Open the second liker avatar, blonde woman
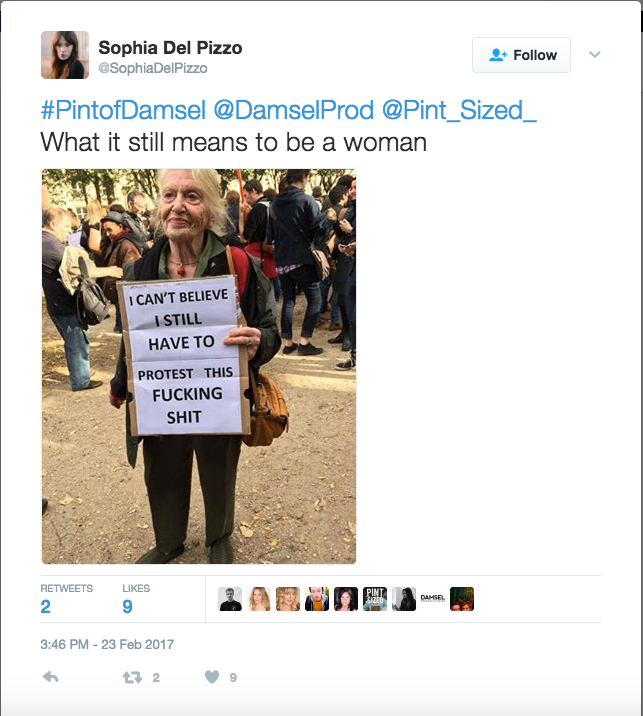This screenshot has height=716, width=643. (259, 599)
